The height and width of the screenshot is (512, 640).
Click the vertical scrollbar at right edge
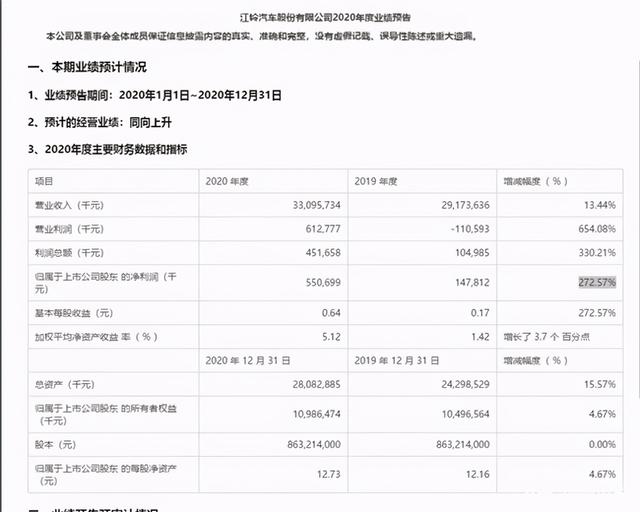point(638,229)
